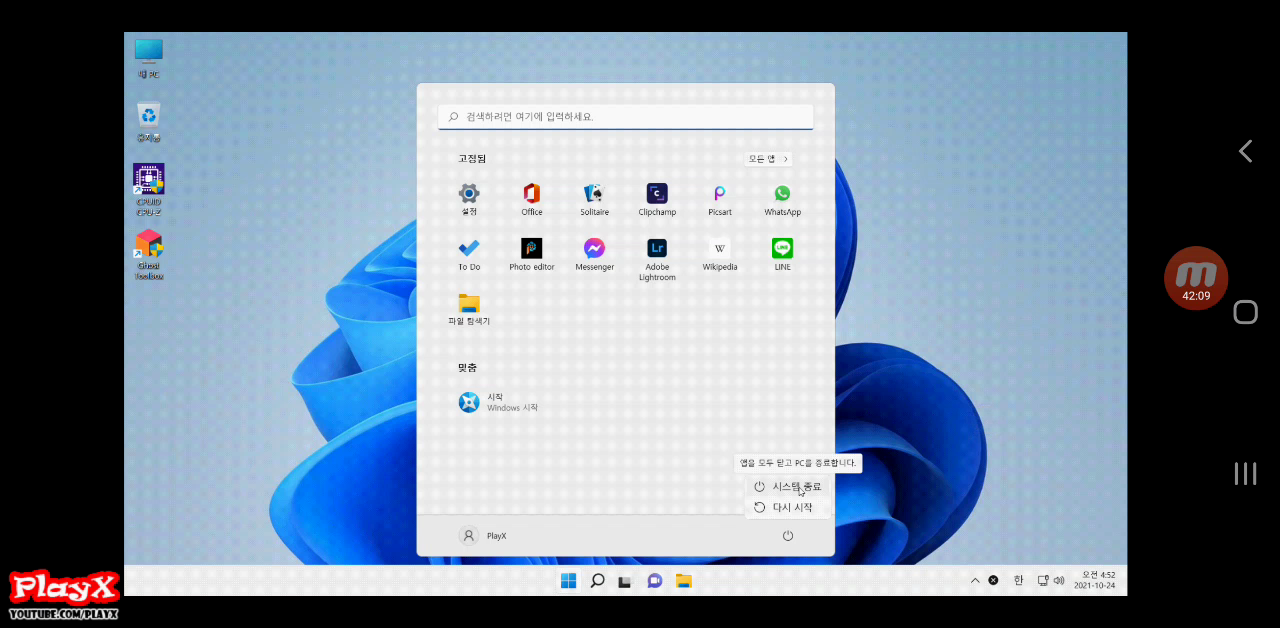The width and height of the screenshot is (1280, 628).
Task: Select CPUID CPU-Z desktop shortcut
Action: tap(148, 190)
